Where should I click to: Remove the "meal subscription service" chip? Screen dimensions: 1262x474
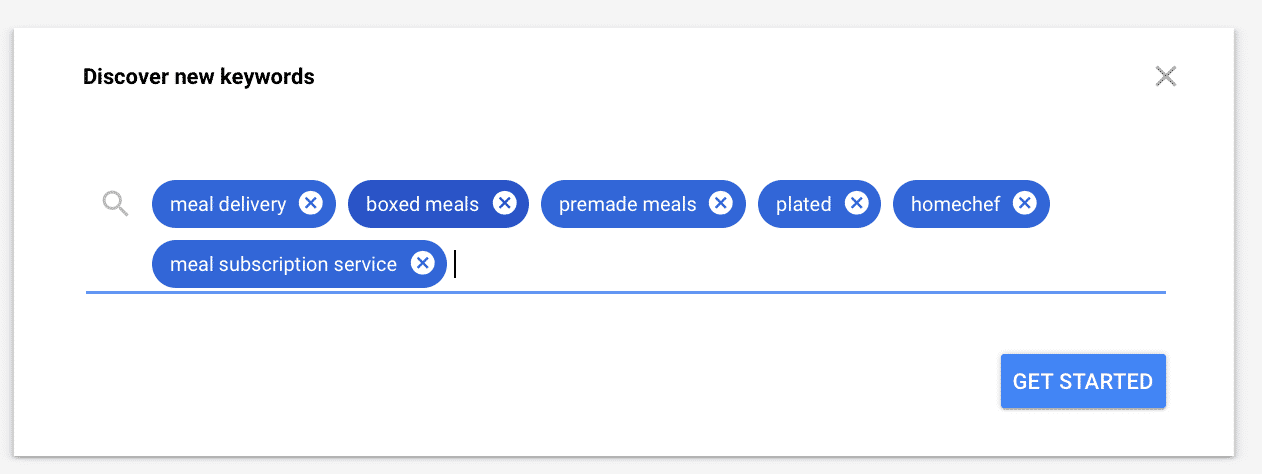click(422, 264)
